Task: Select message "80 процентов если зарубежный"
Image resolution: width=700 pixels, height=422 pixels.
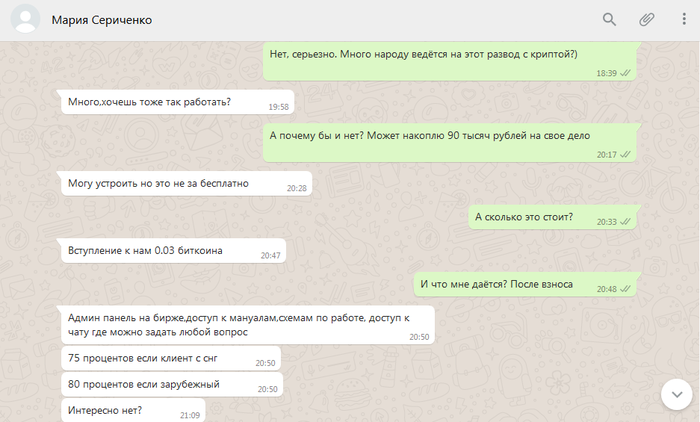Action: click(x=172, y=384)
